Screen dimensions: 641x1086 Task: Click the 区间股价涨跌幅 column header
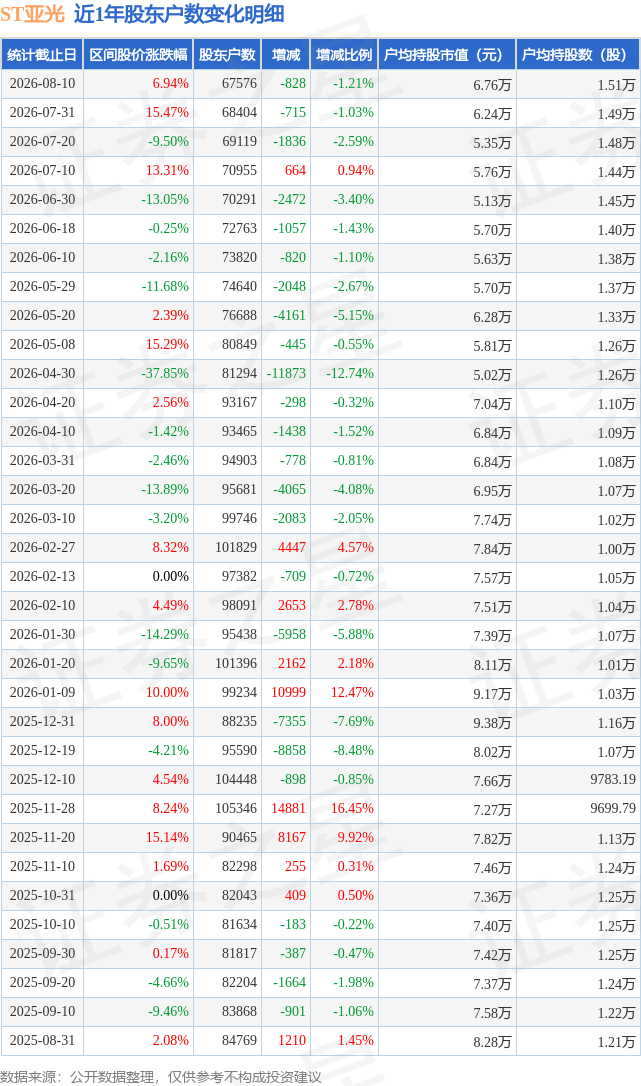139,55
